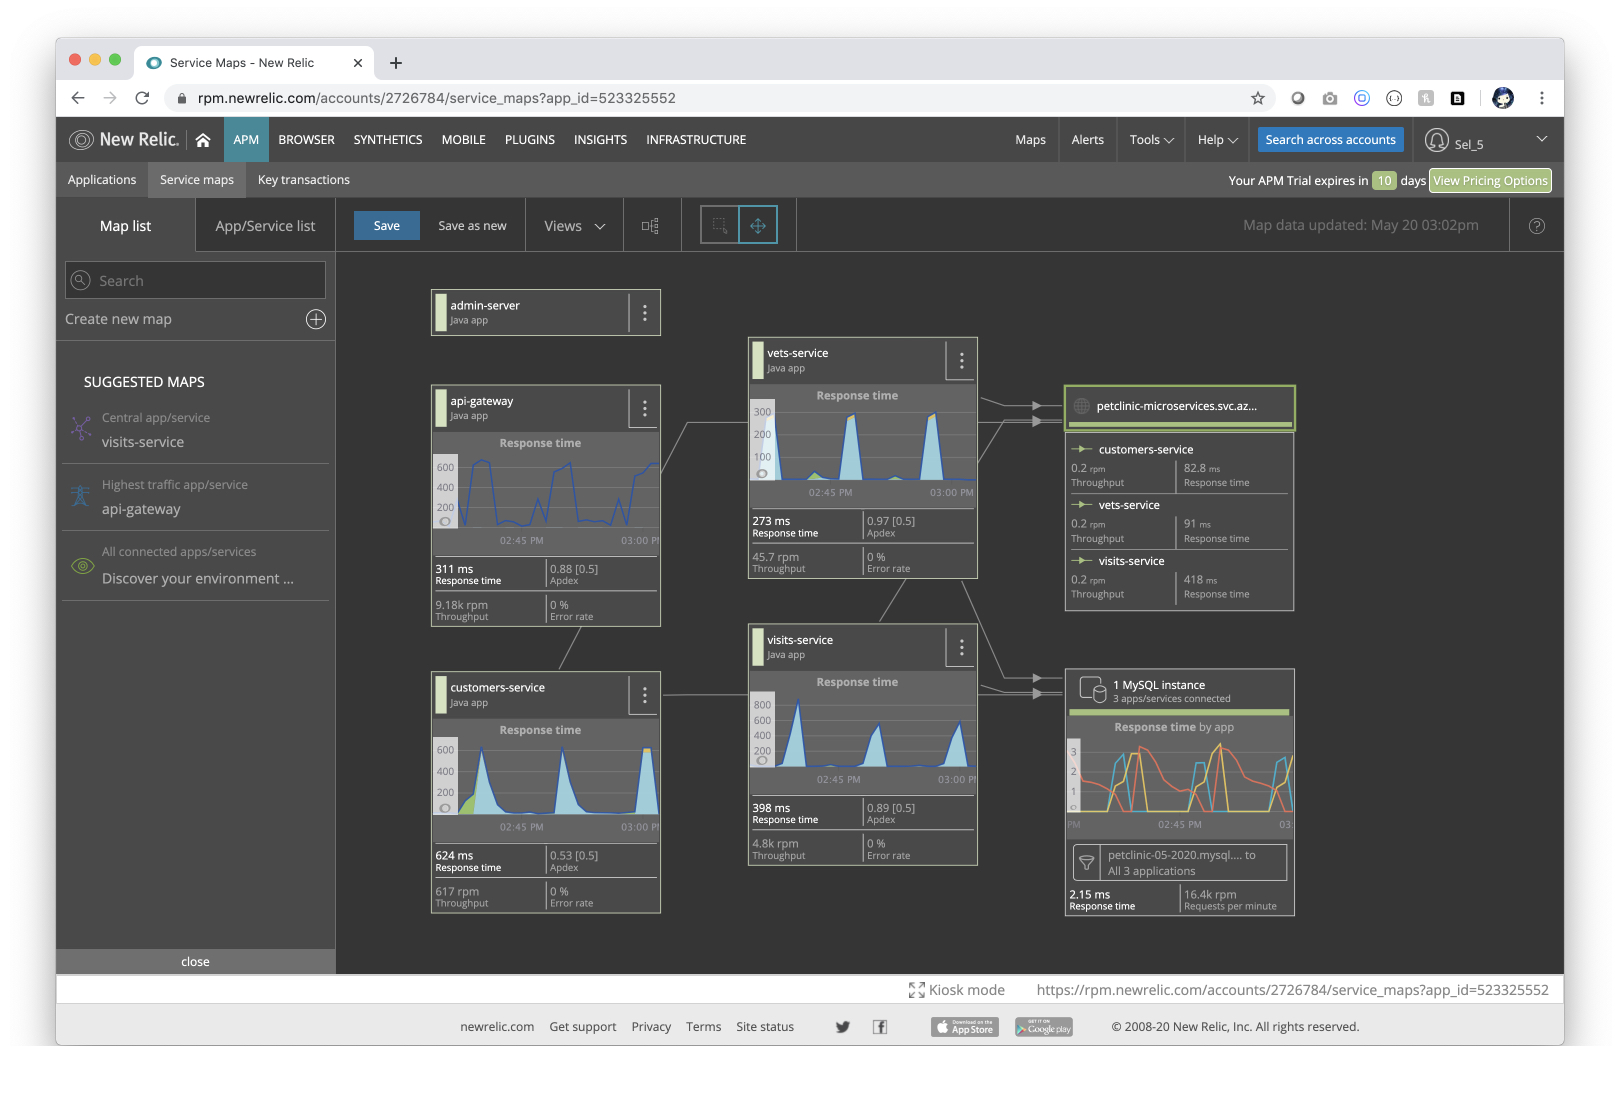Screen dimensions: 1620x1119
Task: Click View Pricing Options button
Action: pyautogui.click(x=1490, y=181)
